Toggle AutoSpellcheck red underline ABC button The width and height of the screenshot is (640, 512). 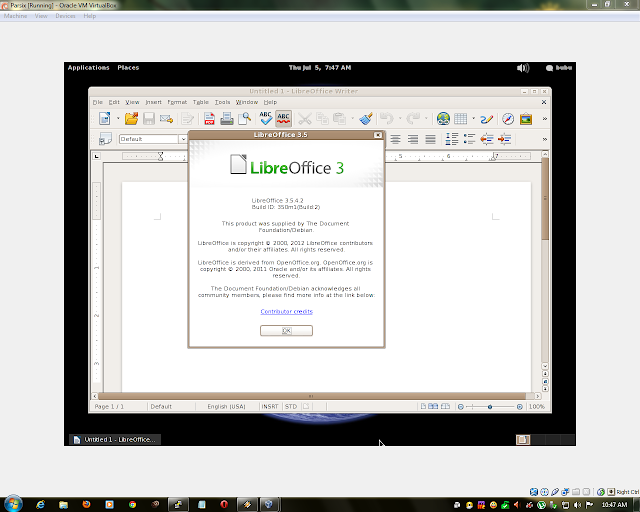(x=283, y=119)
